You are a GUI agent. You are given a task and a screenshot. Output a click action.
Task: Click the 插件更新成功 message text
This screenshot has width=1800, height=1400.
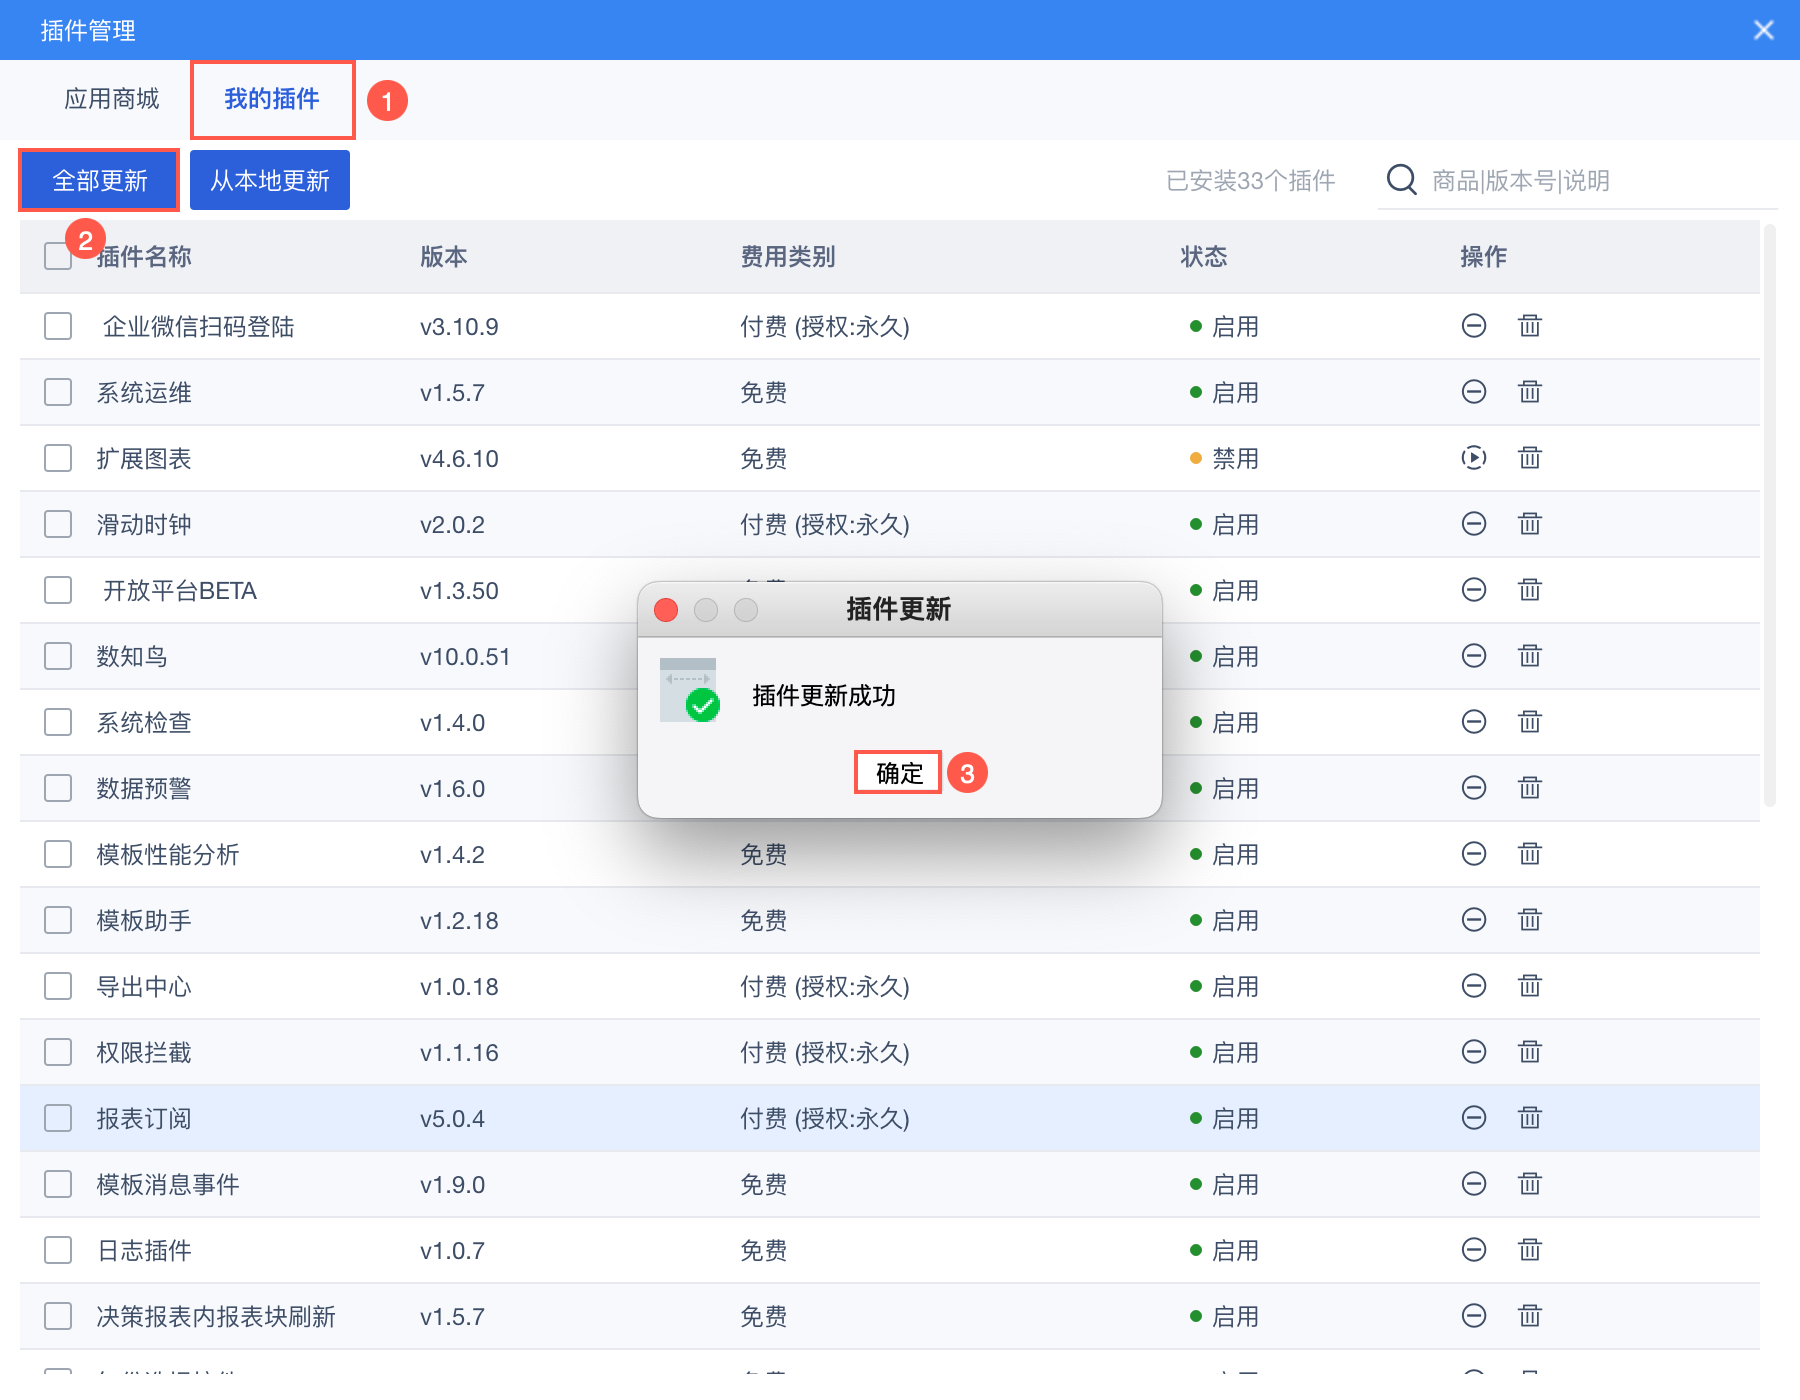824,696
